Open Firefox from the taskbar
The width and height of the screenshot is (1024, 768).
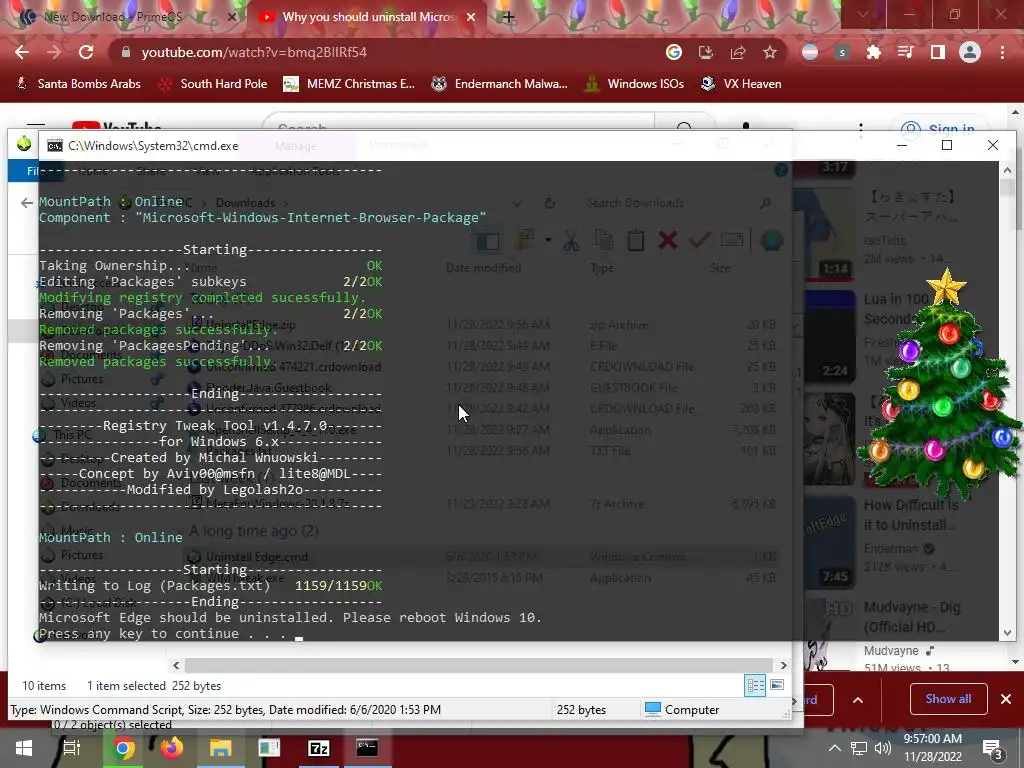tap(172, 748)
